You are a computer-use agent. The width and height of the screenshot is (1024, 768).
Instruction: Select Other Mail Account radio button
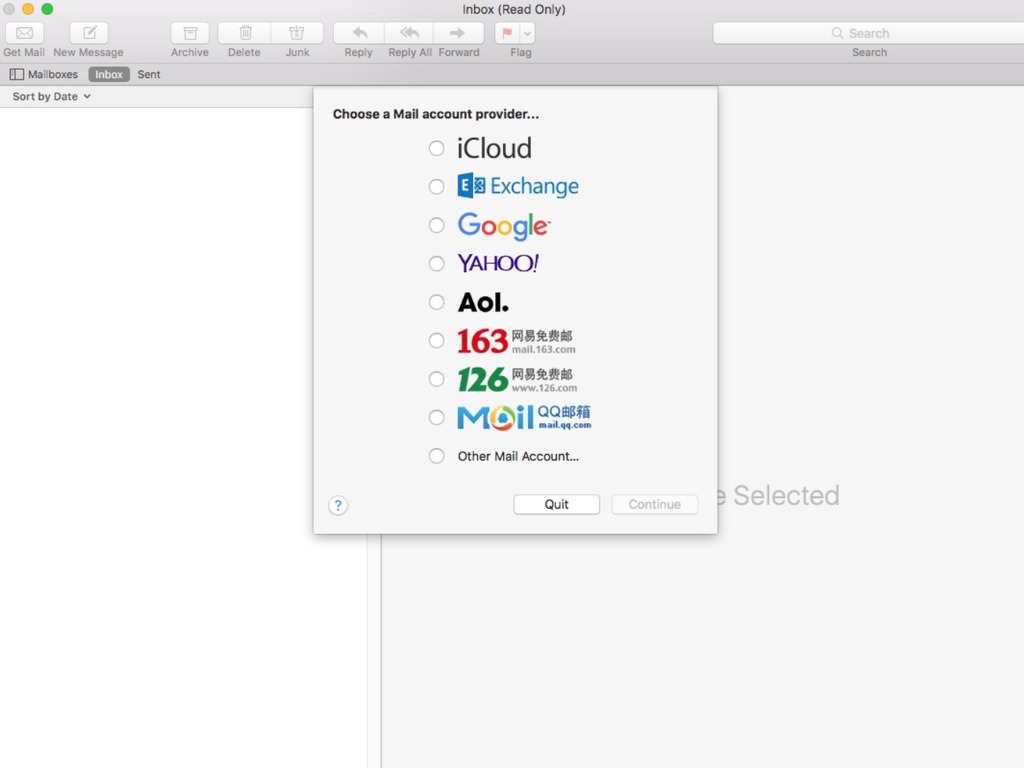click(x=436, y=456)
